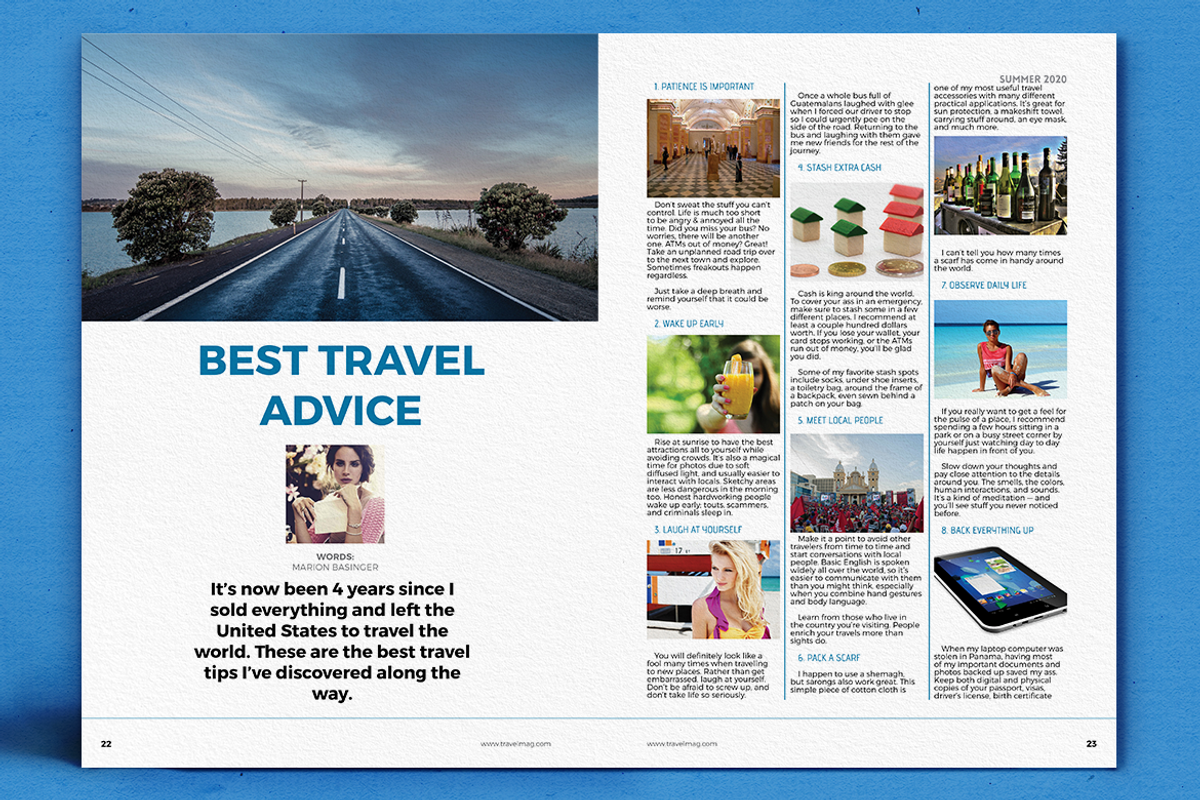Click the author name 'MARION BASINGER'
This screenshot has width=1200, height=800.
[x=335, y=566]
